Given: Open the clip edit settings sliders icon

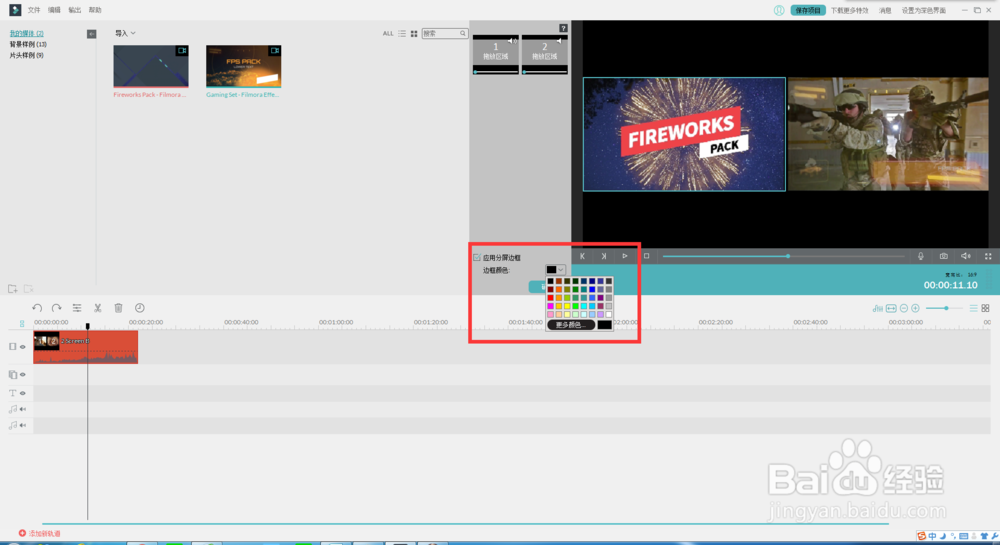Looking at the screenshot, I should click(77, 308).
